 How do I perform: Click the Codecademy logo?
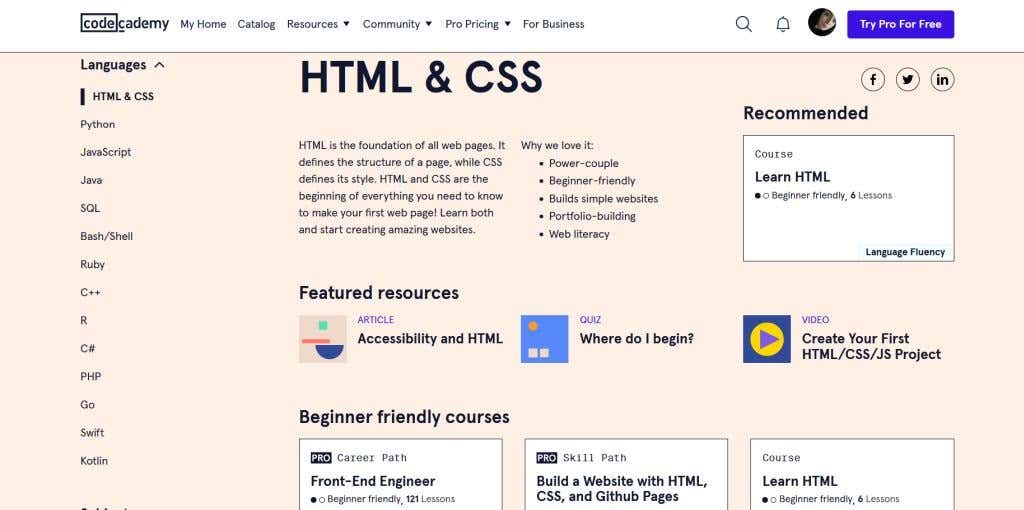[124, 23]
